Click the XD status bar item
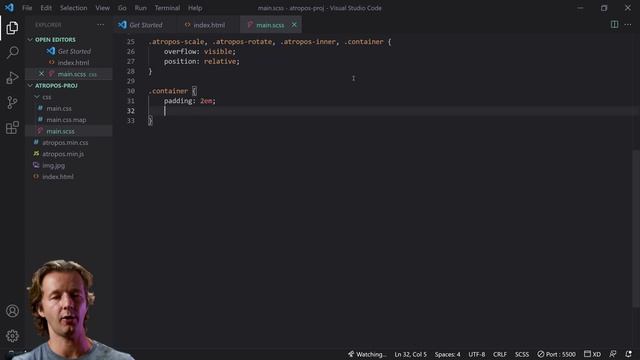Image resolution: width=640 pixels, height=360 pixels. click(592, 354)
